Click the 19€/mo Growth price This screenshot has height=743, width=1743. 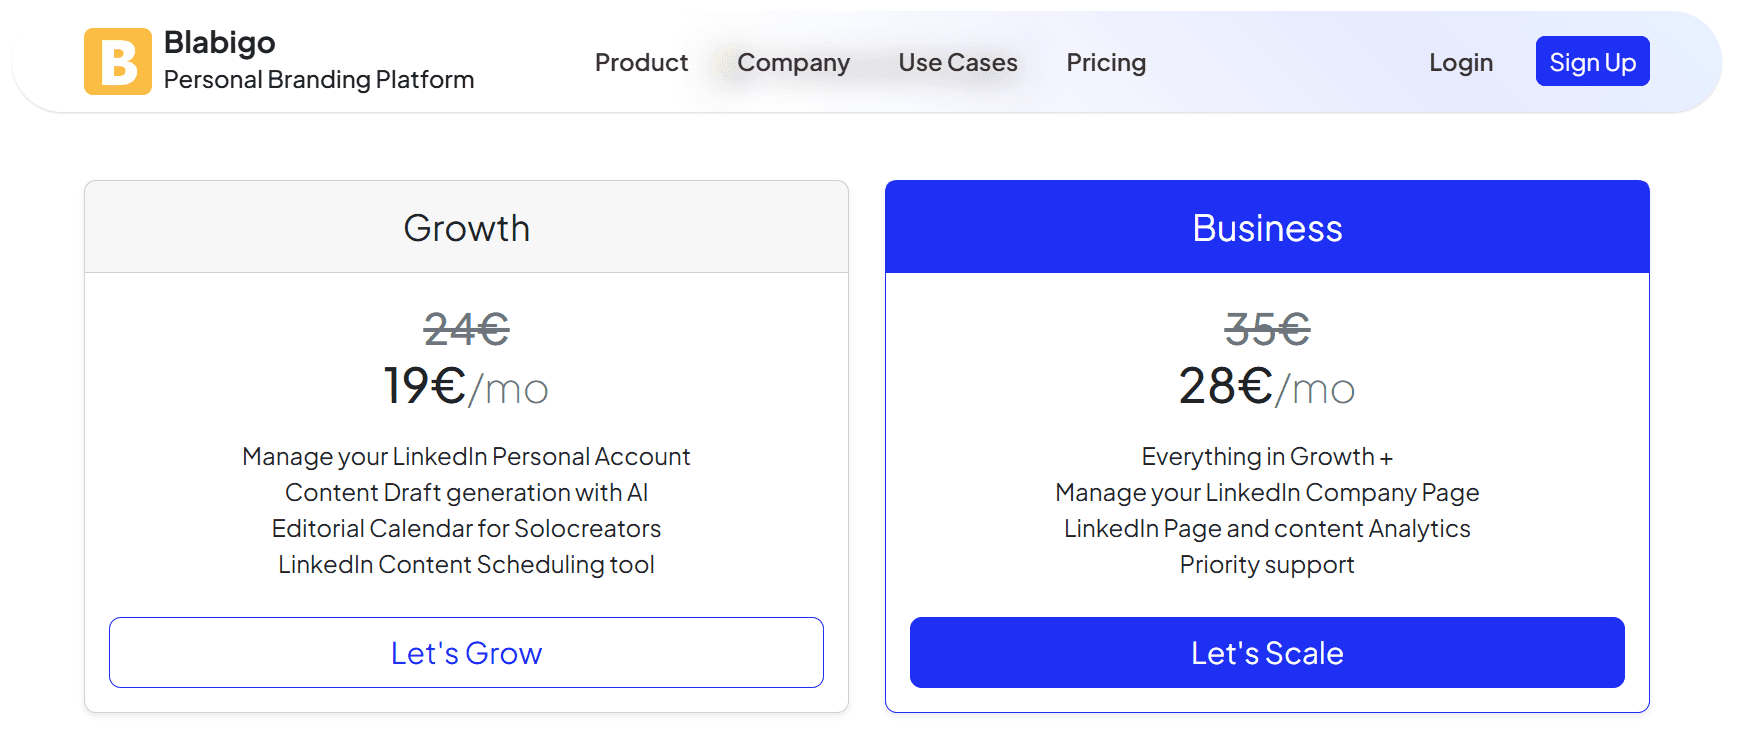click(x=466, y=386)
